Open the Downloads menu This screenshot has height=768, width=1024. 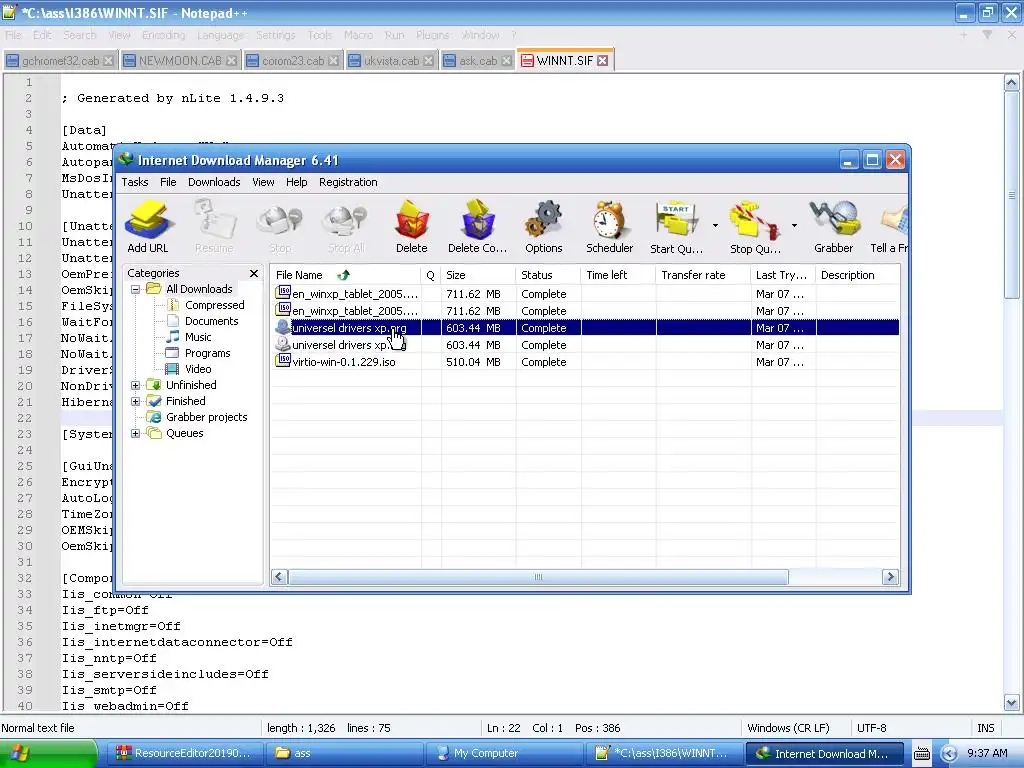pyautogui.click(x=214, y=182)
